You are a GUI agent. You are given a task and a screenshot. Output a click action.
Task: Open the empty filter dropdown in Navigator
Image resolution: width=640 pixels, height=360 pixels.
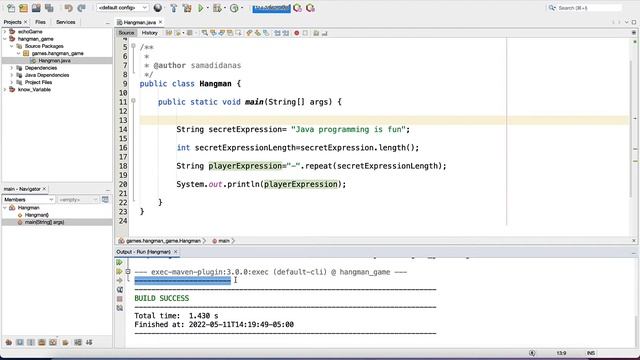[x=78, y=200]
